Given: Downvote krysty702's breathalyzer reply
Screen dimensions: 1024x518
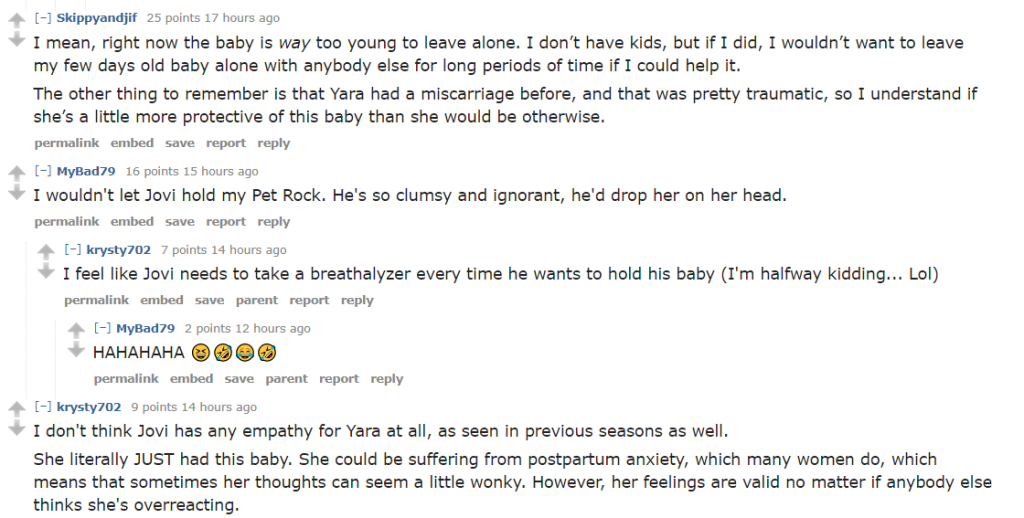Looking at the screenshot, I should coord(46,272).
